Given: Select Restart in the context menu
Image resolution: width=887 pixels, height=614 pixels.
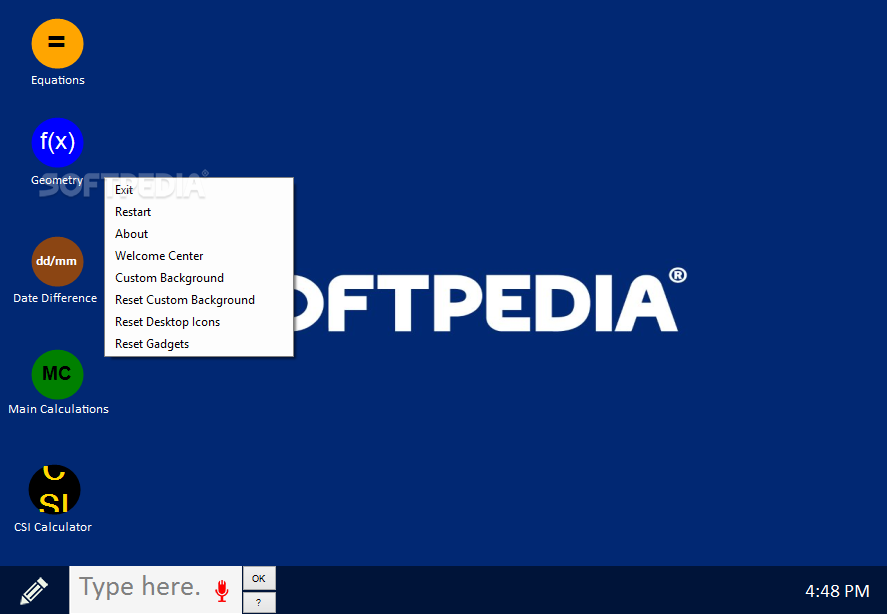Looking at the screenshot, I should pos(199,212).
